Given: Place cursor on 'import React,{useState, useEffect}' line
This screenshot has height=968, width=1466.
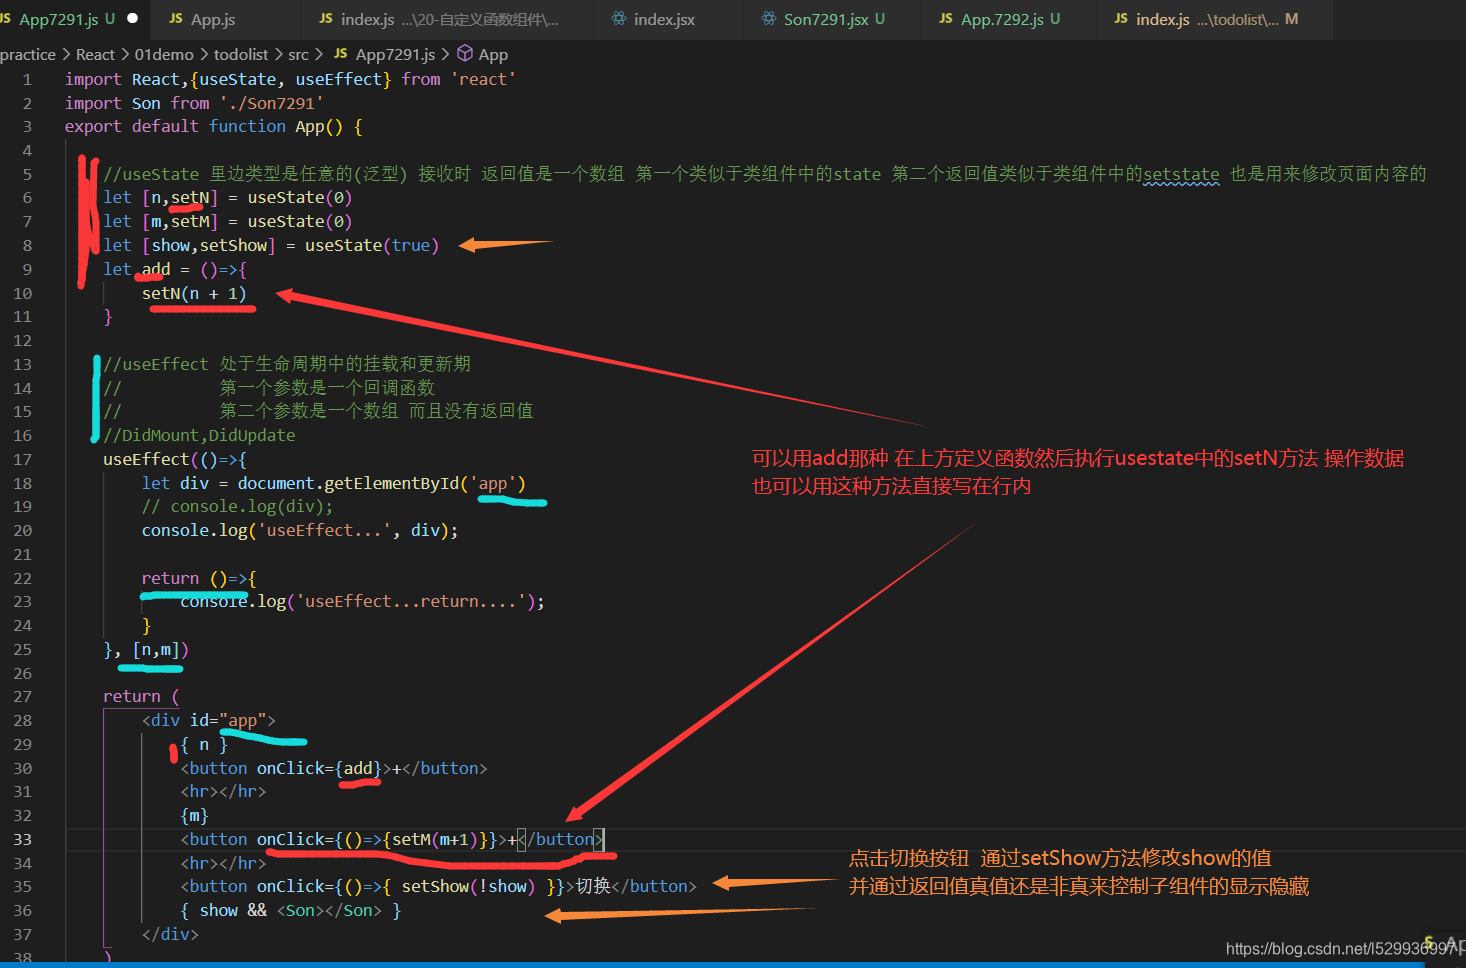Looking at the screenshot, I should click(290, 79).
